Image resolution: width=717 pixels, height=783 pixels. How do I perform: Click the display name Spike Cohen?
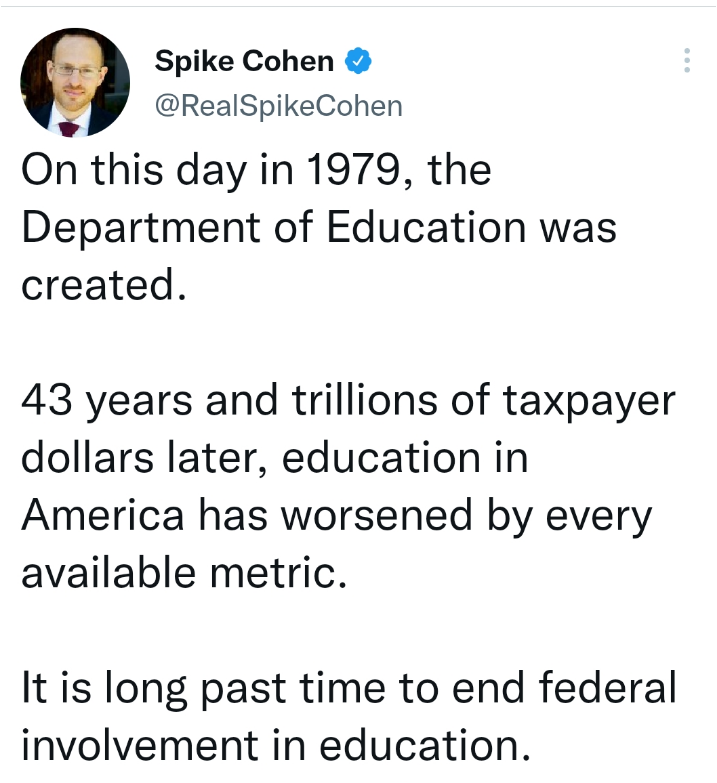(x=244, y=61)
